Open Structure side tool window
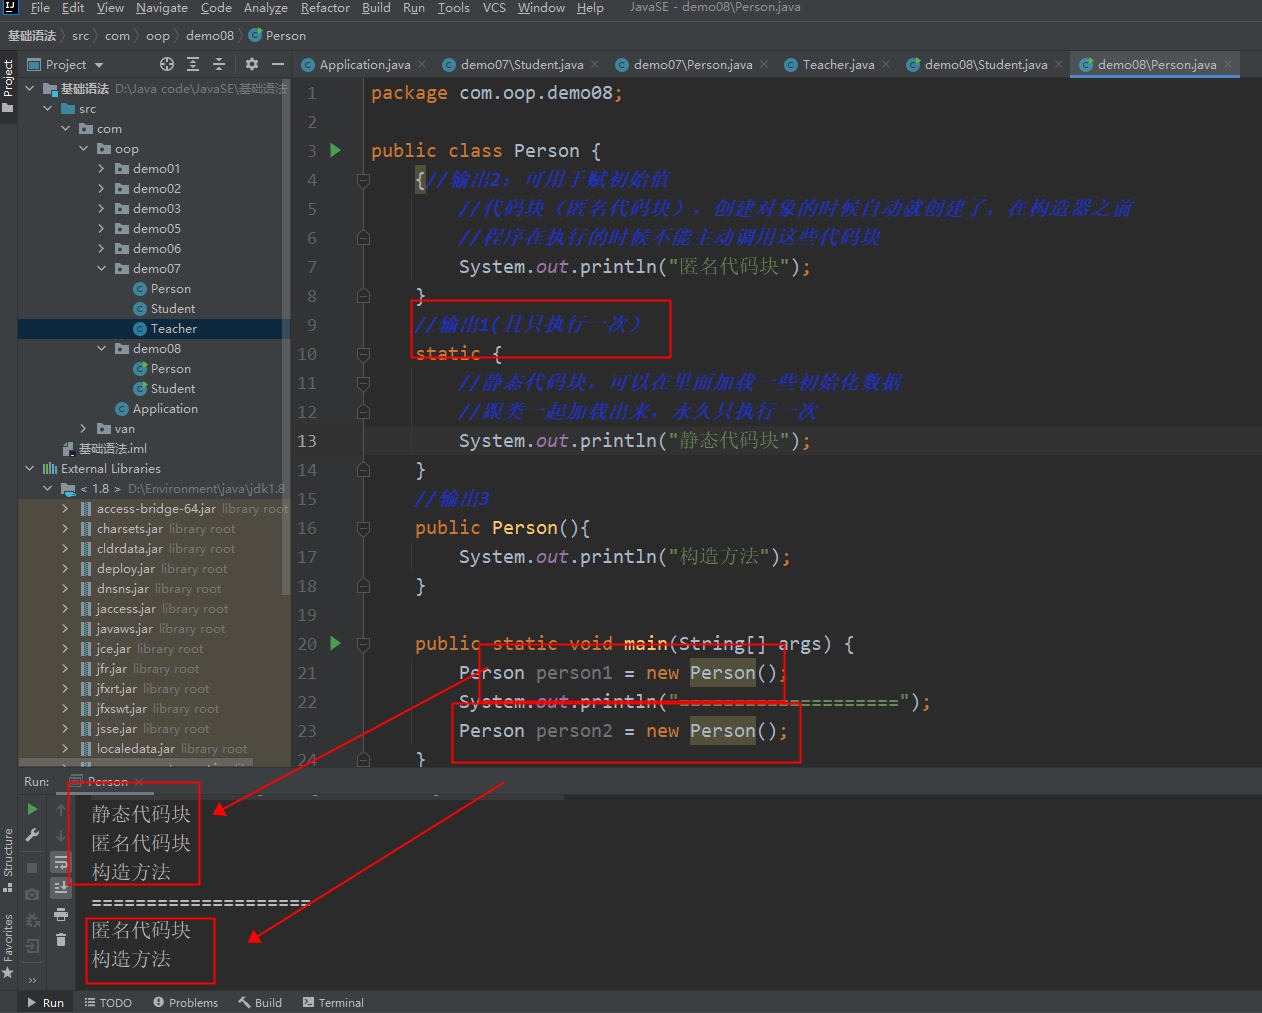Viewport: 1262px width, 1013px height. tap(8, 860)
